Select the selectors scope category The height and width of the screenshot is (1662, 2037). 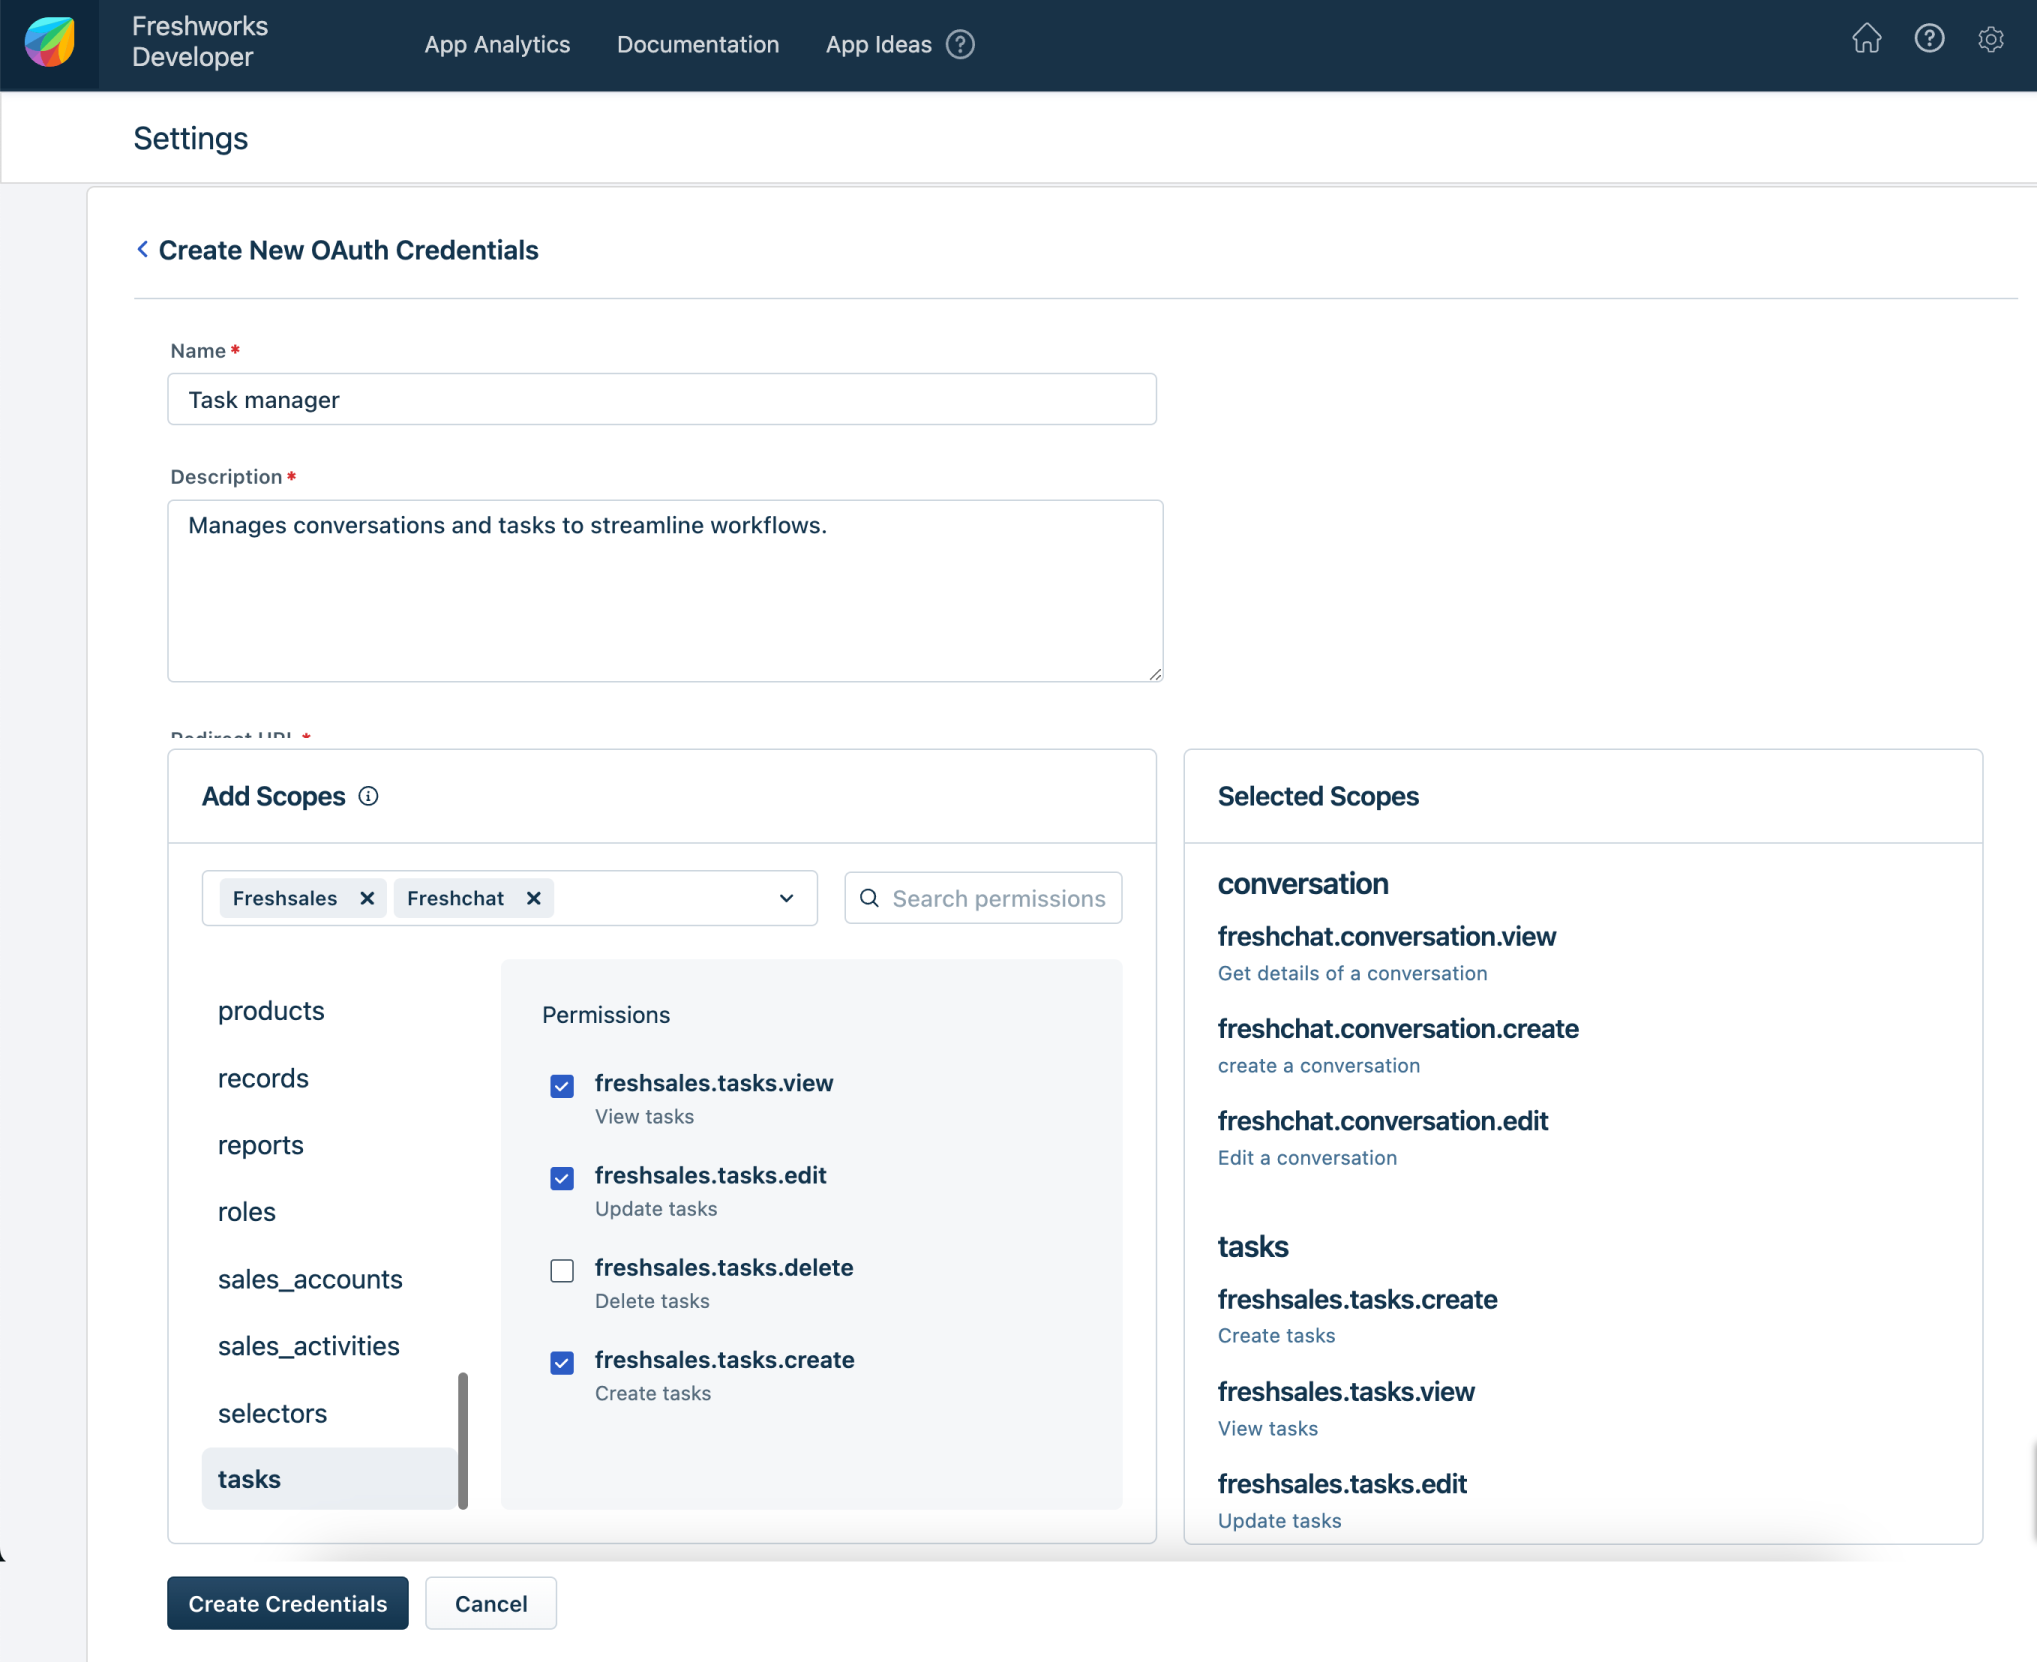coord(272,1413)
